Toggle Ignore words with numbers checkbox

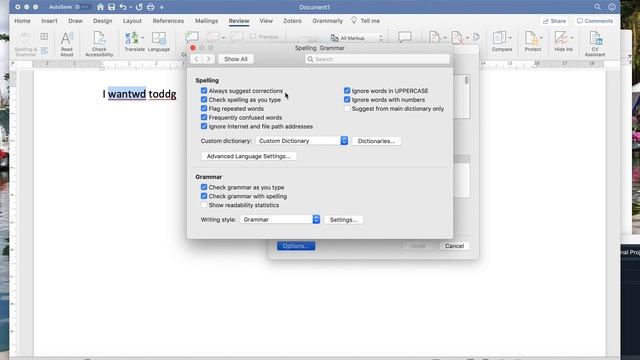(x=347, y=100)
